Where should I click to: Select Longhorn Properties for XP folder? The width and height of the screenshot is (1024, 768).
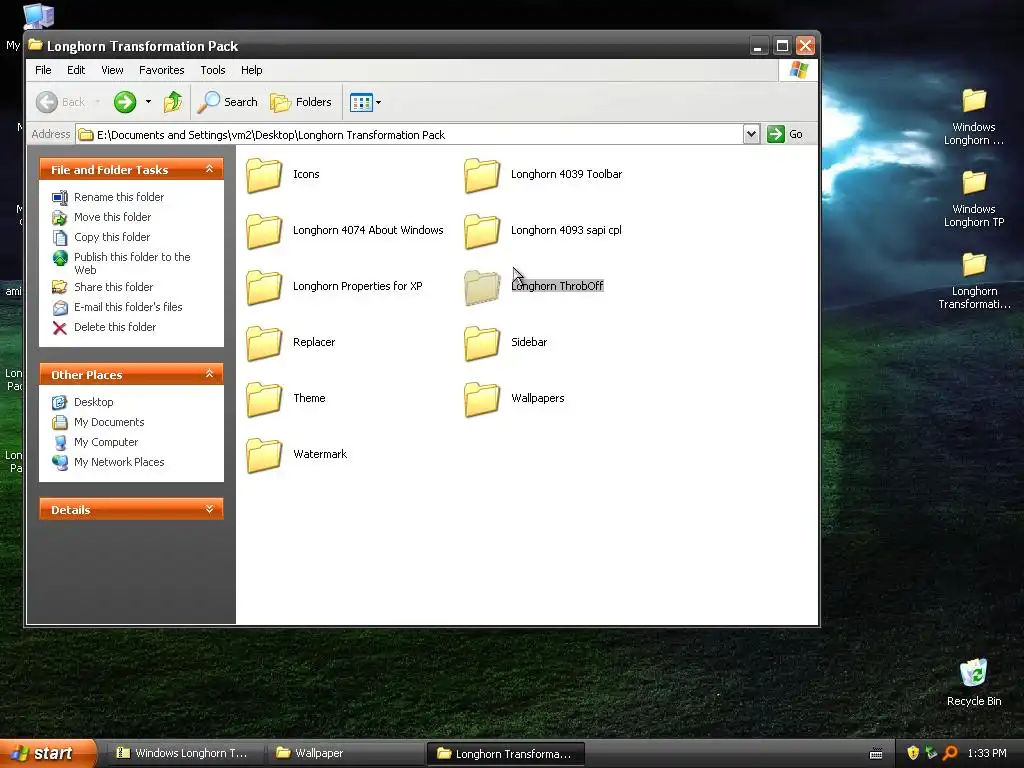click(x=334, y=287)
